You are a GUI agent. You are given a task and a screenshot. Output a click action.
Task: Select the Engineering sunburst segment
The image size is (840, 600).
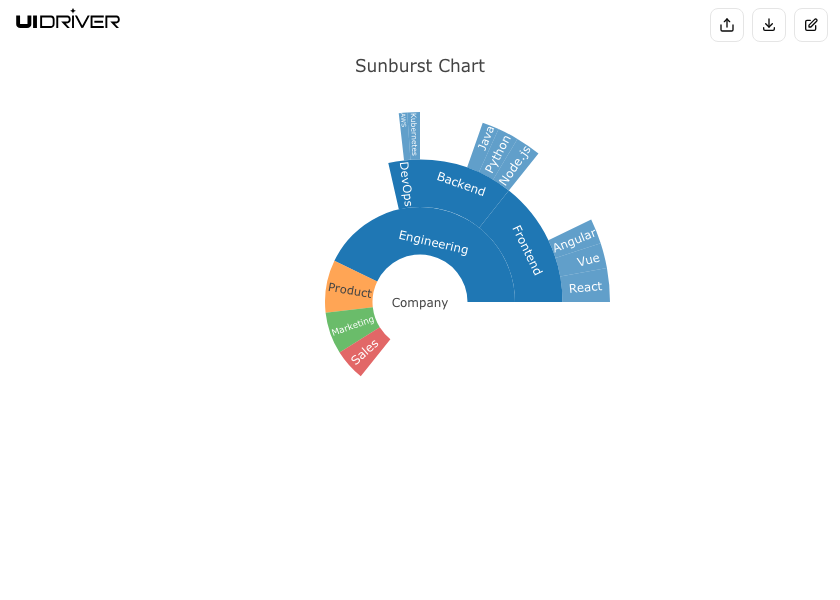coord(433,242)
